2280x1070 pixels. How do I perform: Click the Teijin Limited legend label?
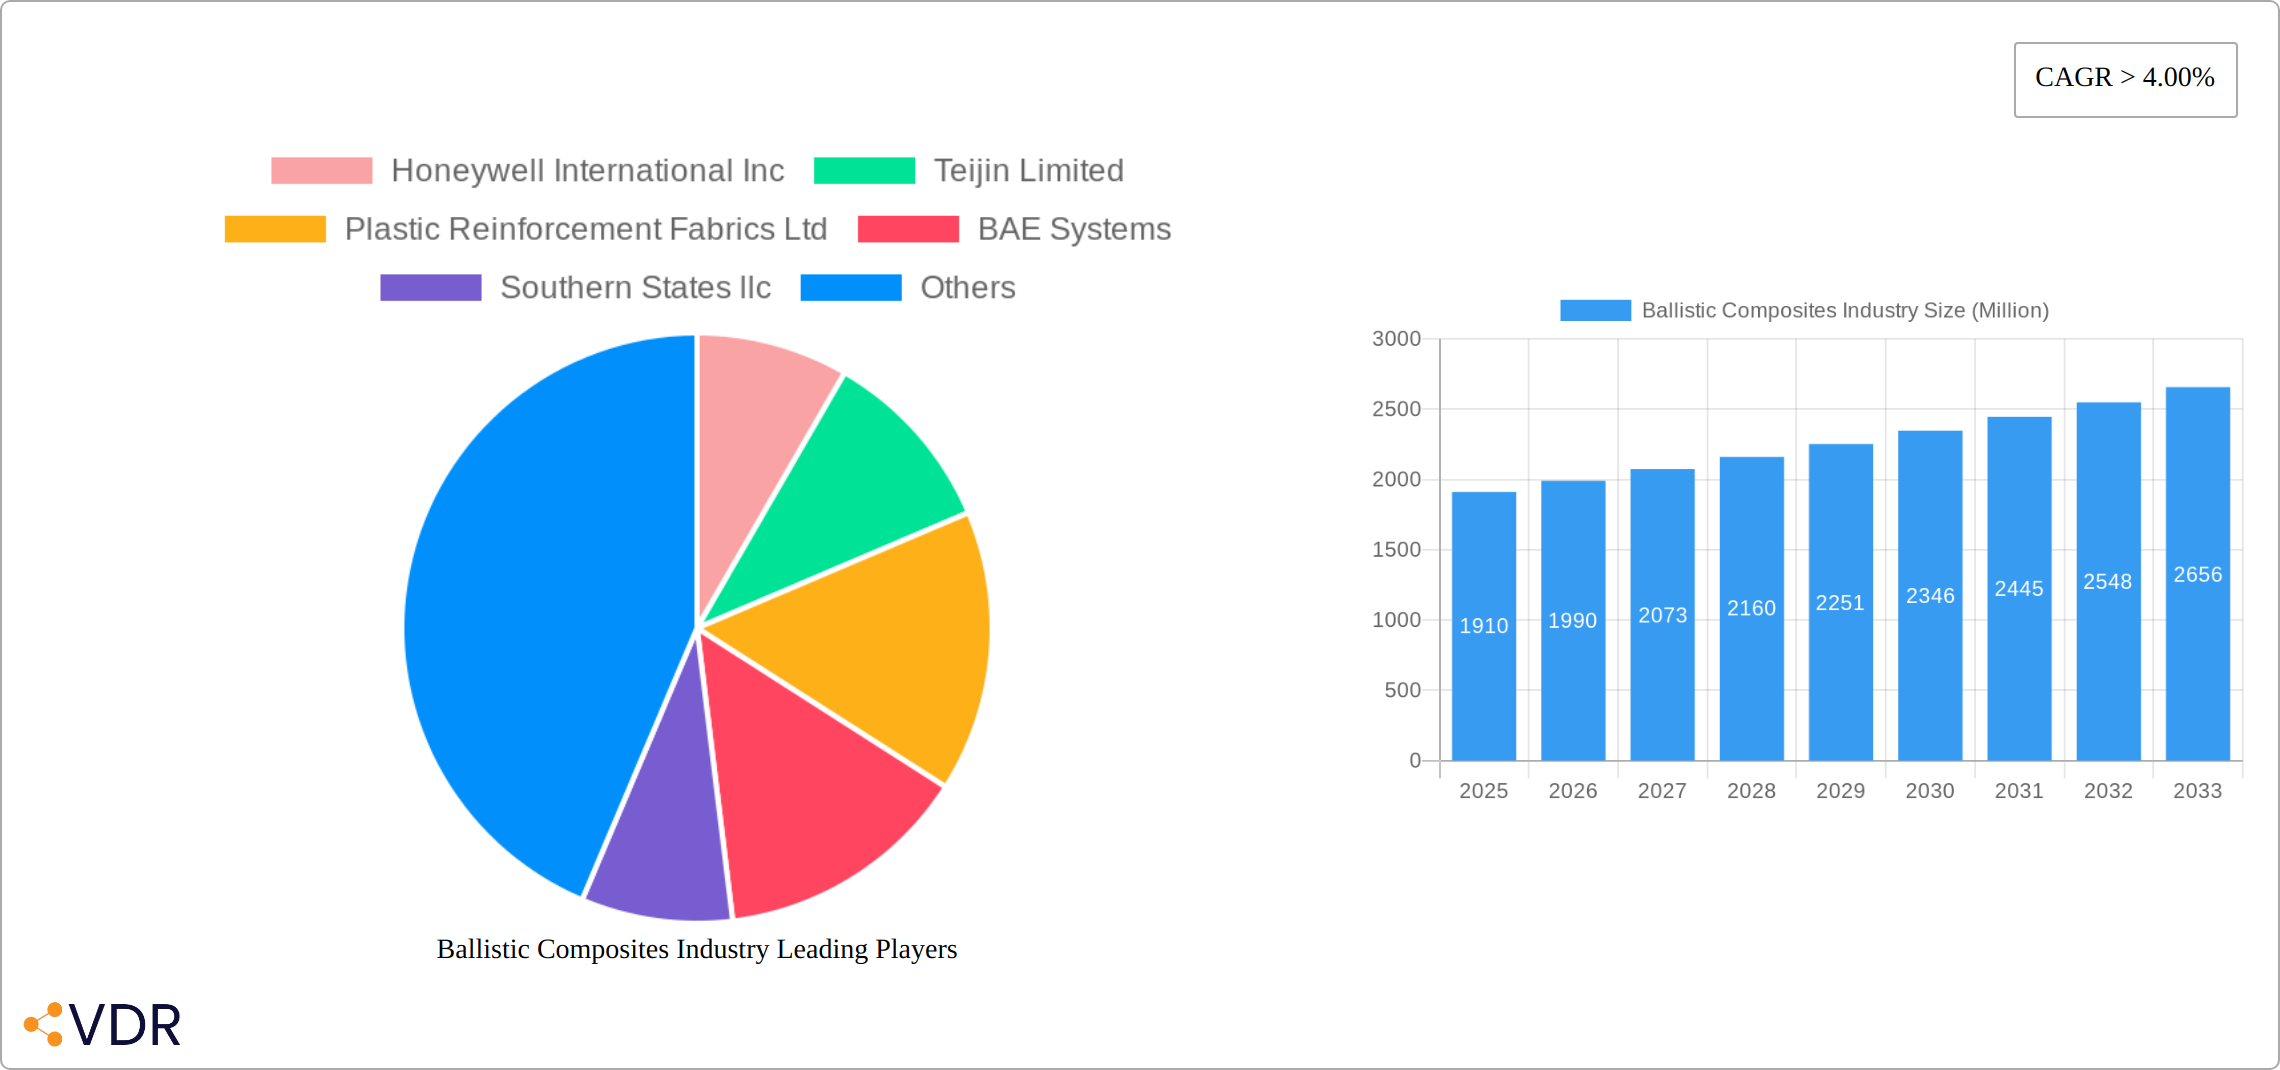click(x=1028, y=171)
